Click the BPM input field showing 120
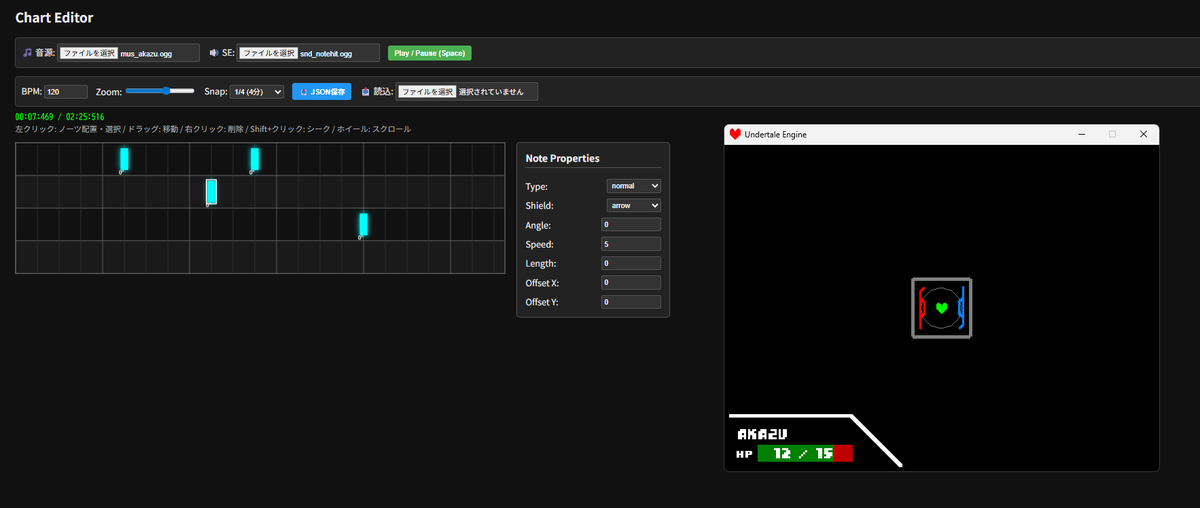 66,92
